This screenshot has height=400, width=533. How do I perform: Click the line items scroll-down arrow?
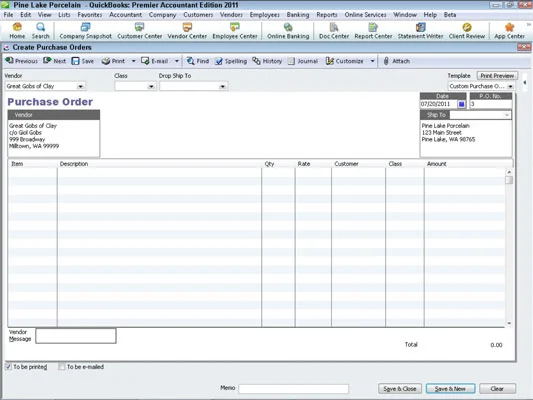[x=509, y=323]
